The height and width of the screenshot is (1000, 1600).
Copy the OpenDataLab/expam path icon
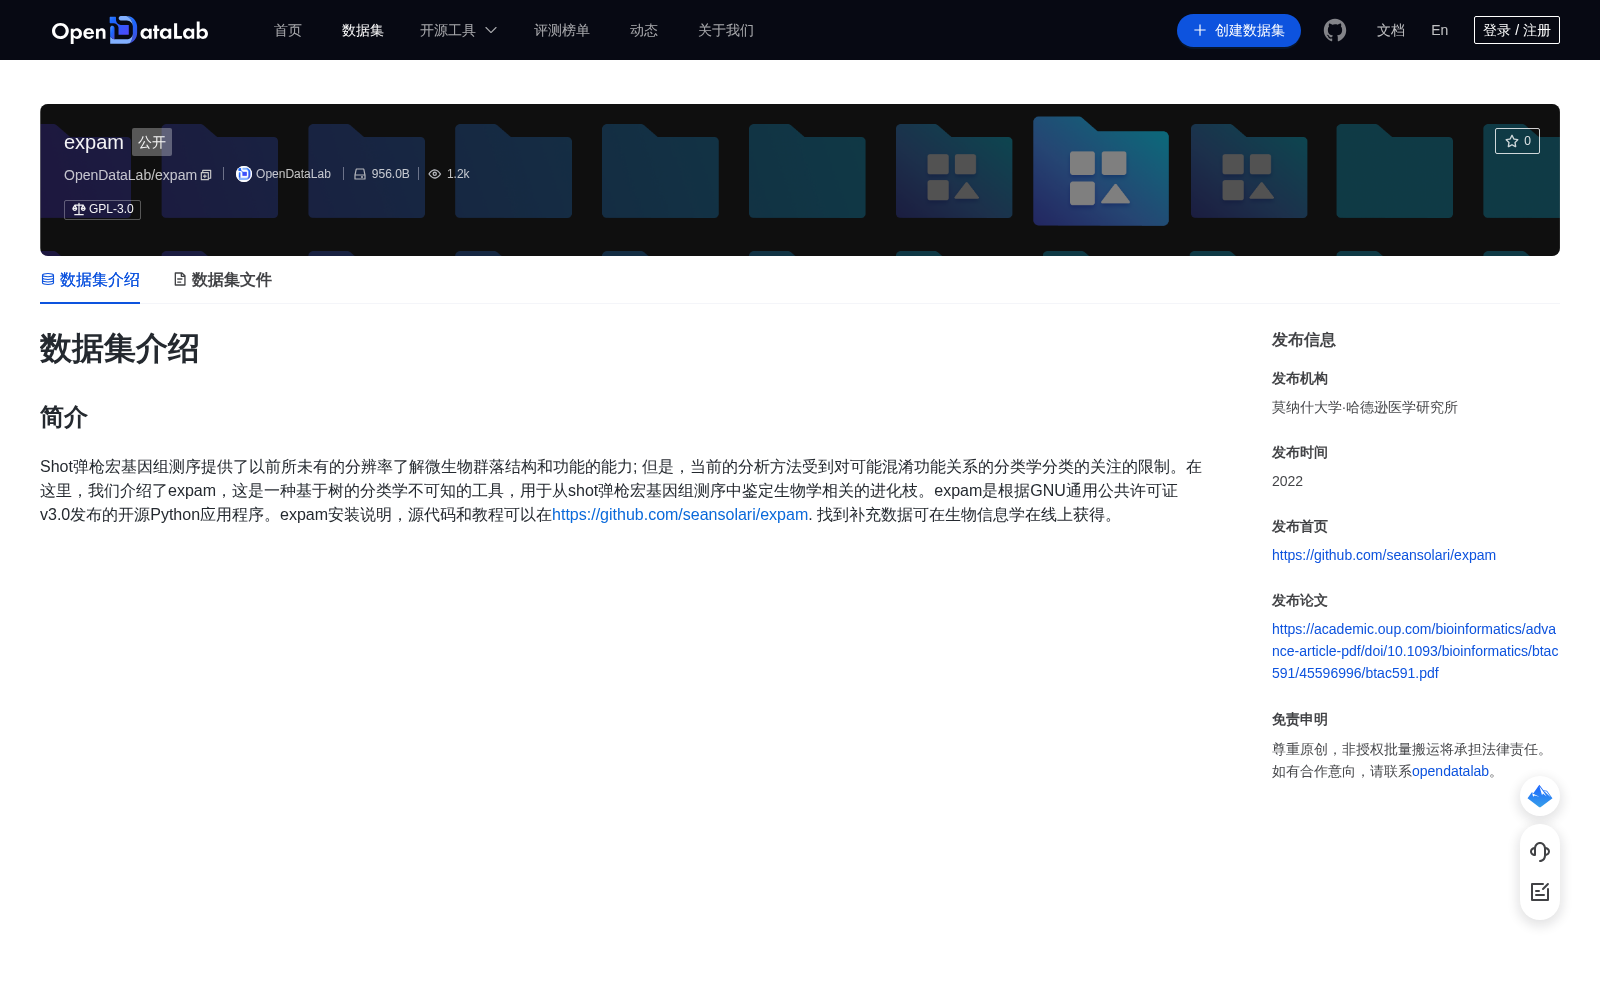coord(206,175)
